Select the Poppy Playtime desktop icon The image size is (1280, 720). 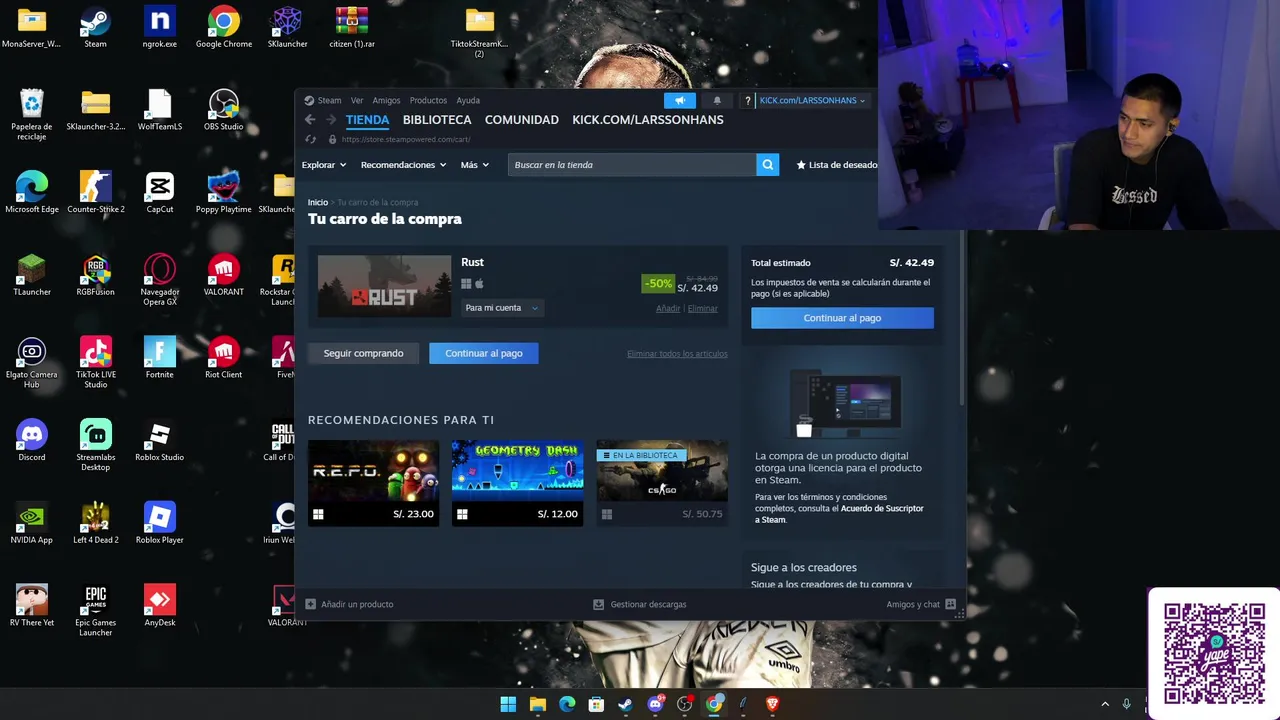point(224,192)
